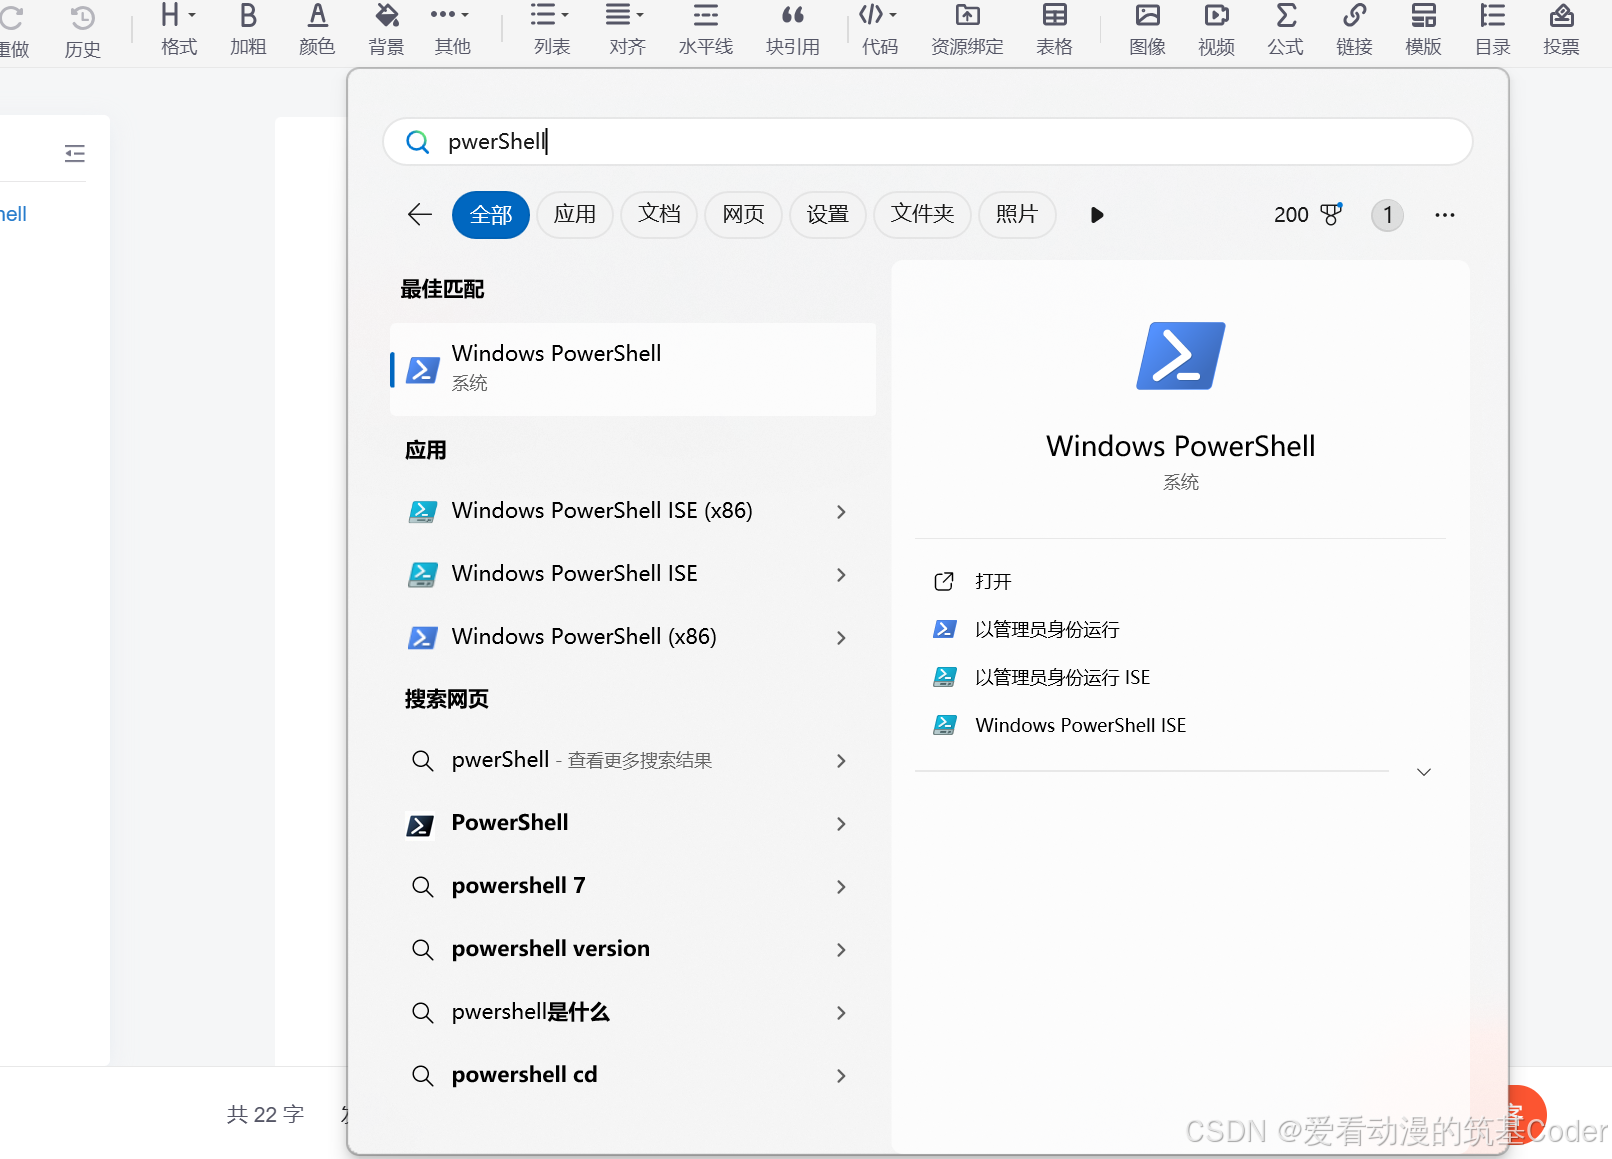Click the search box containing pwerShell
The height and width of the screenshot is (1159, 1612).
pyautogui.click(x=927, y=141)
